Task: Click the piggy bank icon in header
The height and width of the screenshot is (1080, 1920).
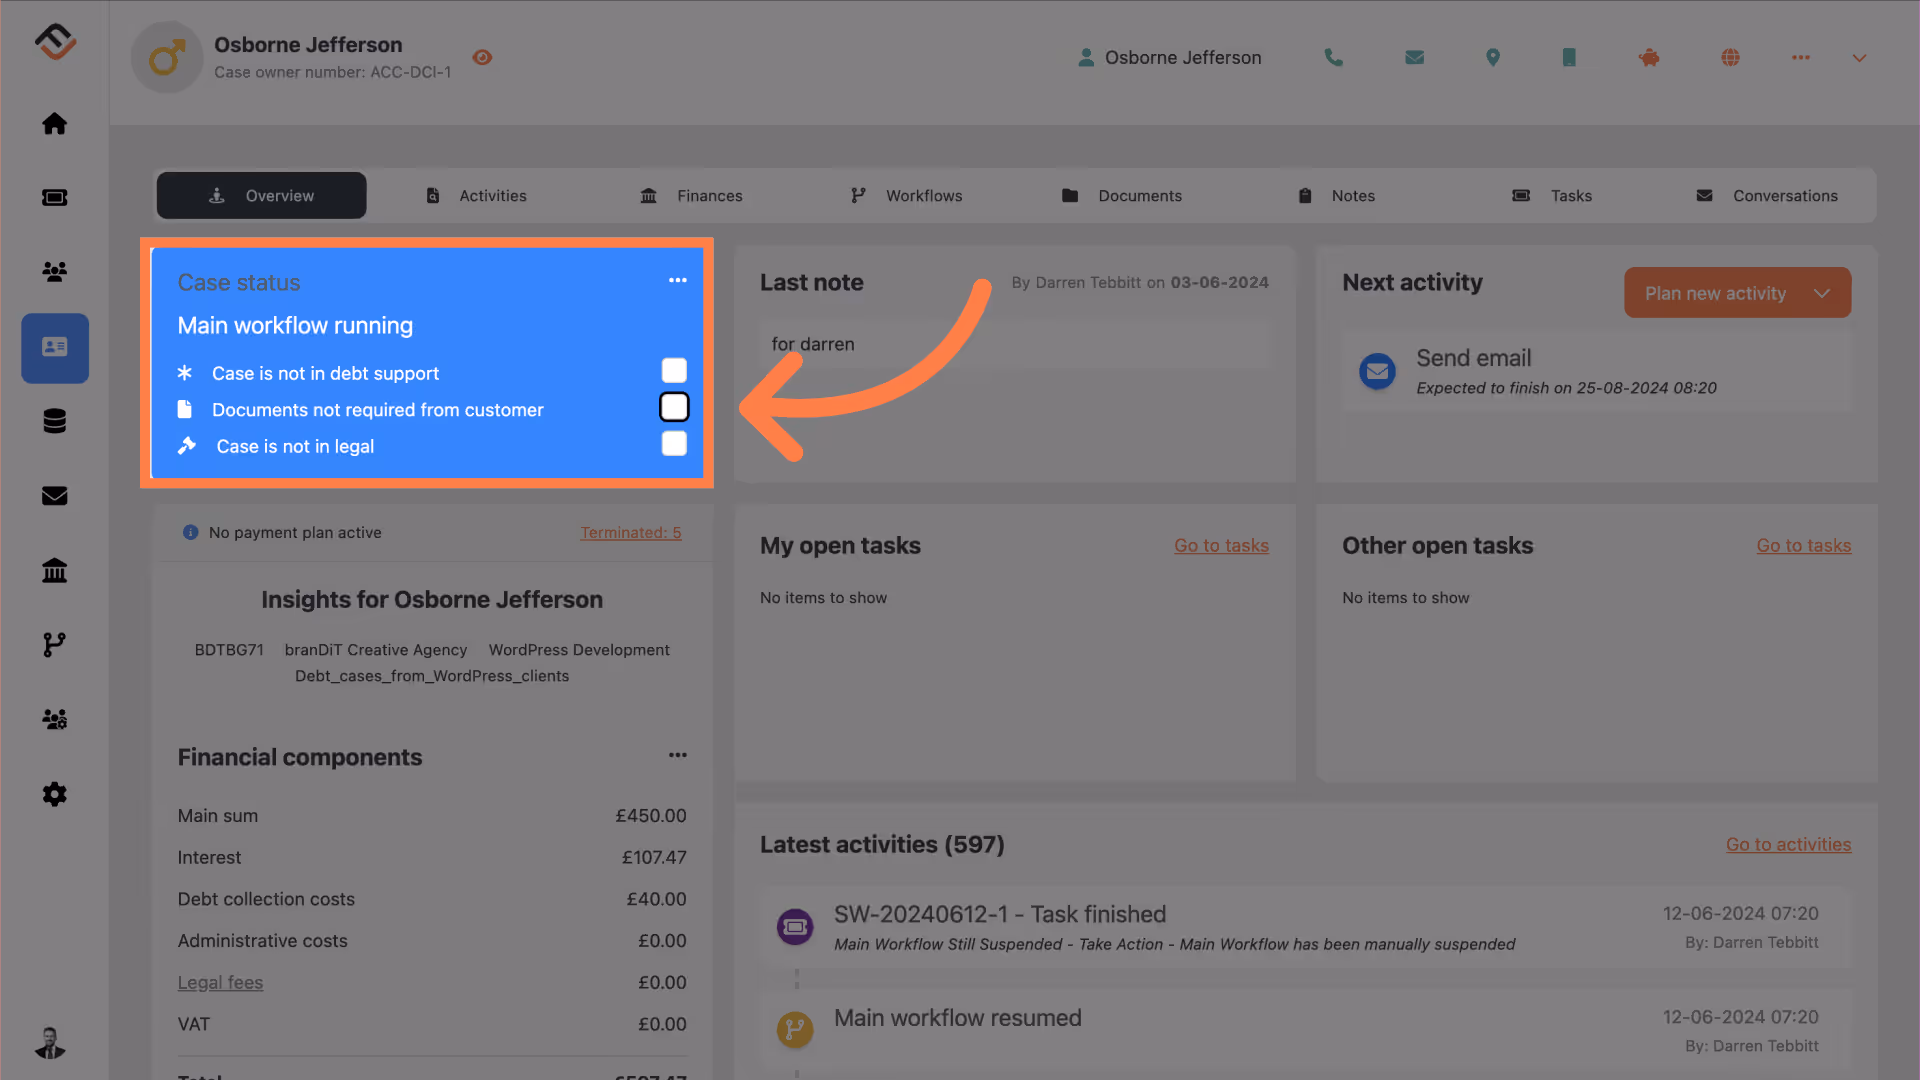Action: point(1649,58)
